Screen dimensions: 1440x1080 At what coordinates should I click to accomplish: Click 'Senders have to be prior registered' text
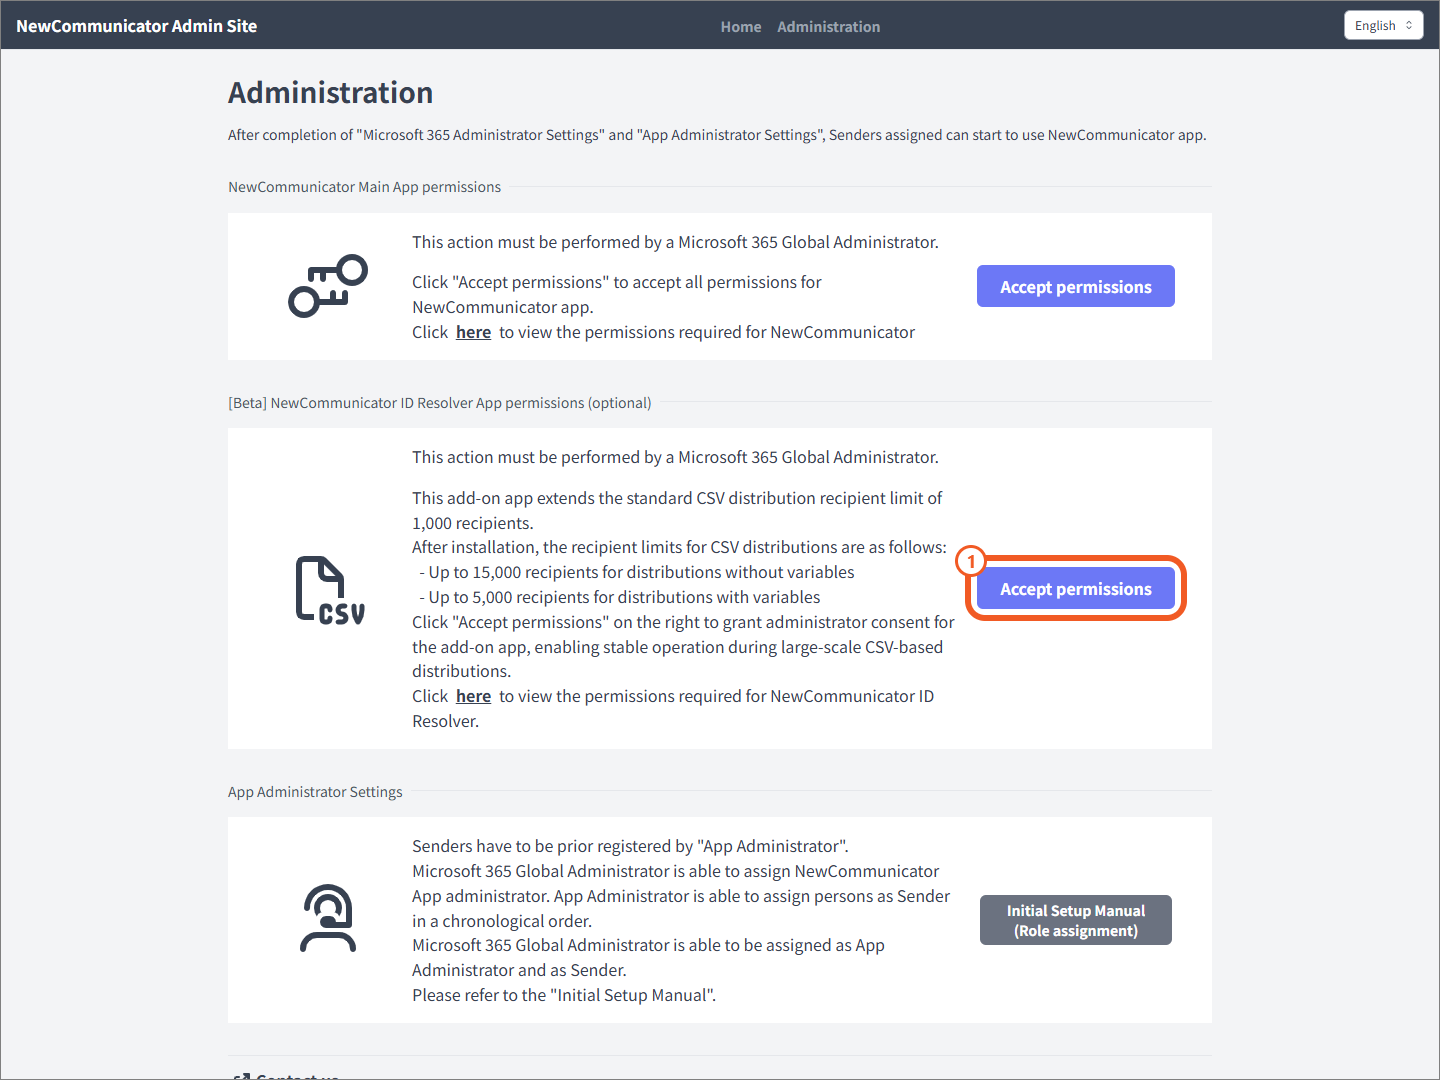(630, 846)
